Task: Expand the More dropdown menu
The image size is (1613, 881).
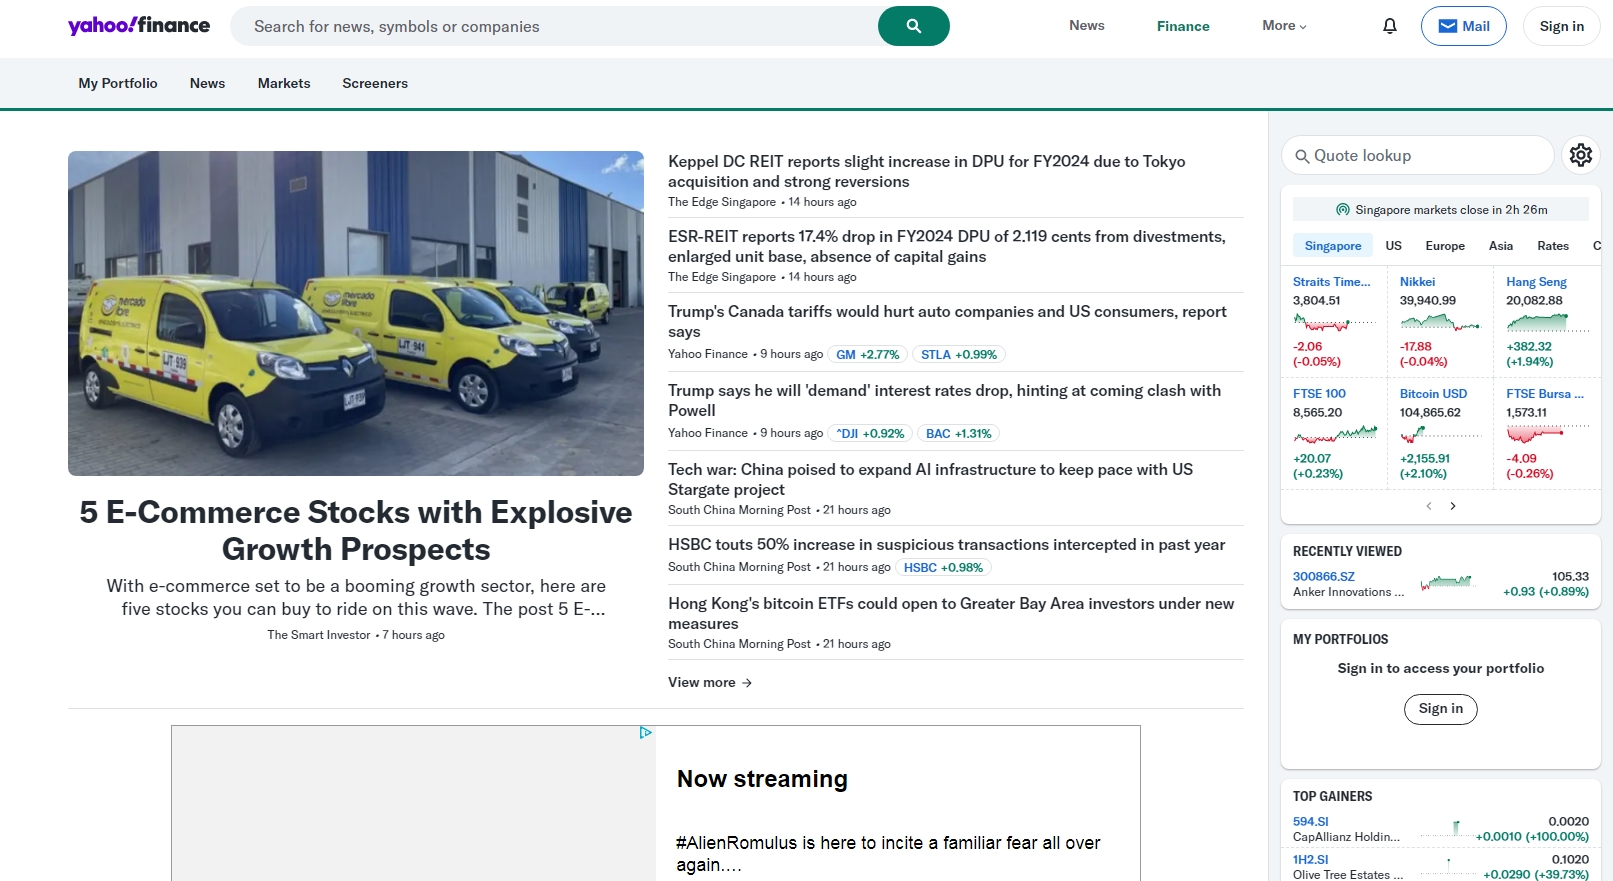Action: pyautogui.click(x=1284, y=26)
